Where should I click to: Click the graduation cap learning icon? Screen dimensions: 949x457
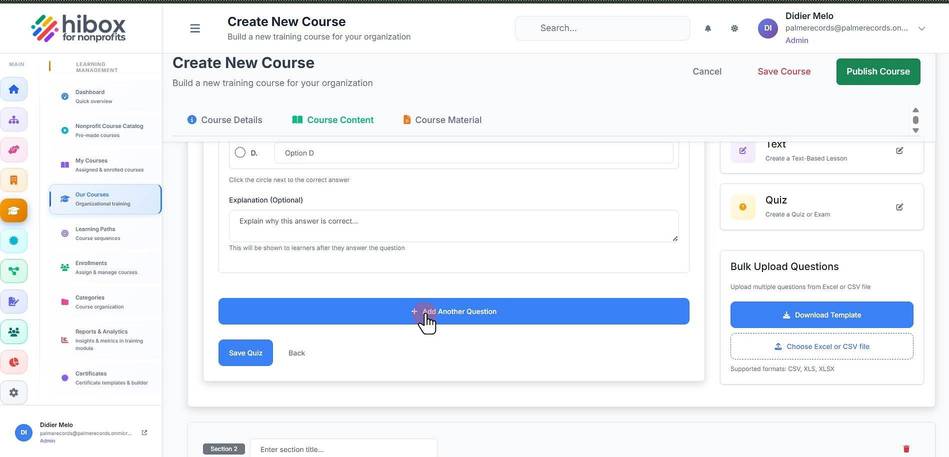pos(13,211)
